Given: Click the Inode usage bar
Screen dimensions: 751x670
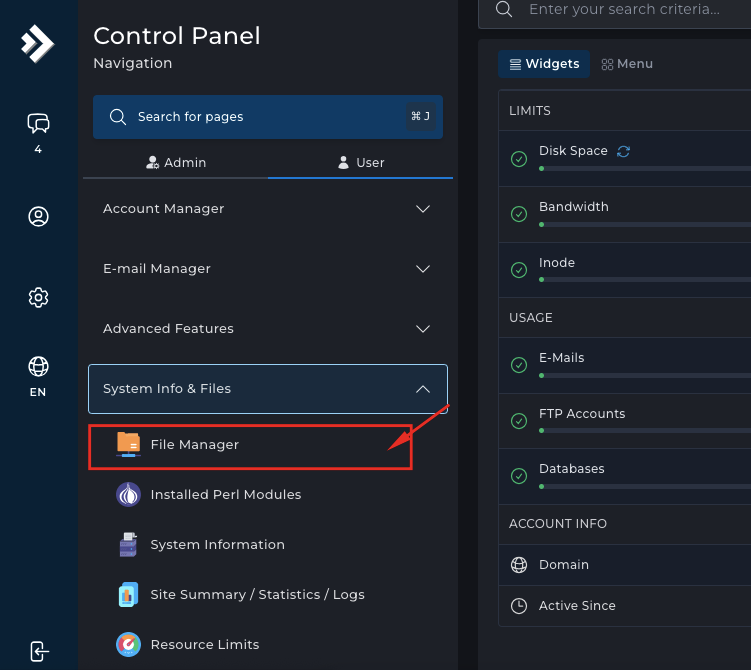Looking at the screenshot, I should pos(645,280).
